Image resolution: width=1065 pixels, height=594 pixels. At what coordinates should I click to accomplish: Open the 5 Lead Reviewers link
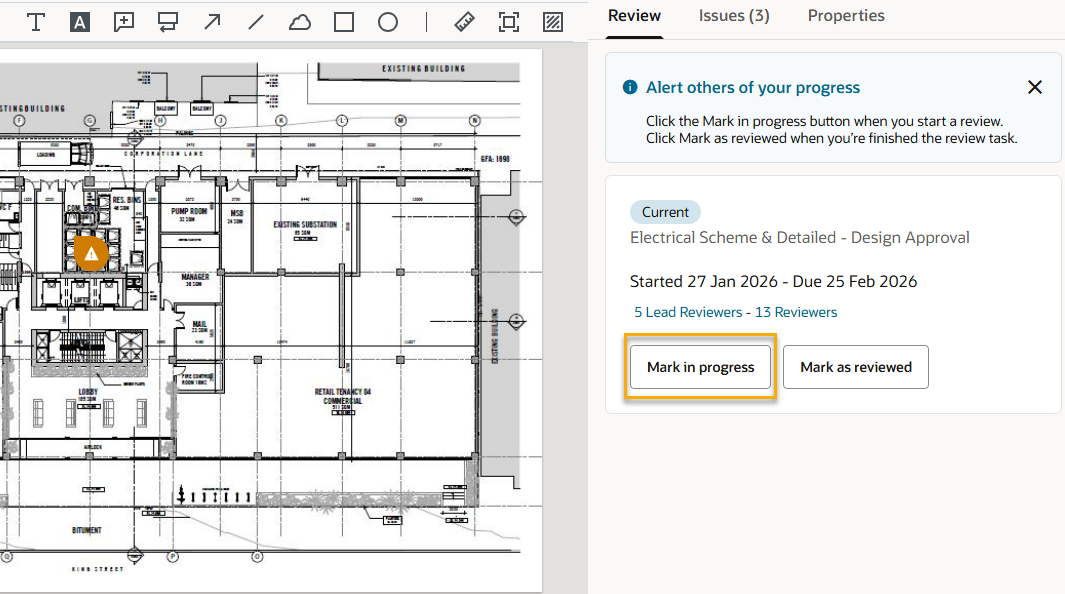pos(688,312)
